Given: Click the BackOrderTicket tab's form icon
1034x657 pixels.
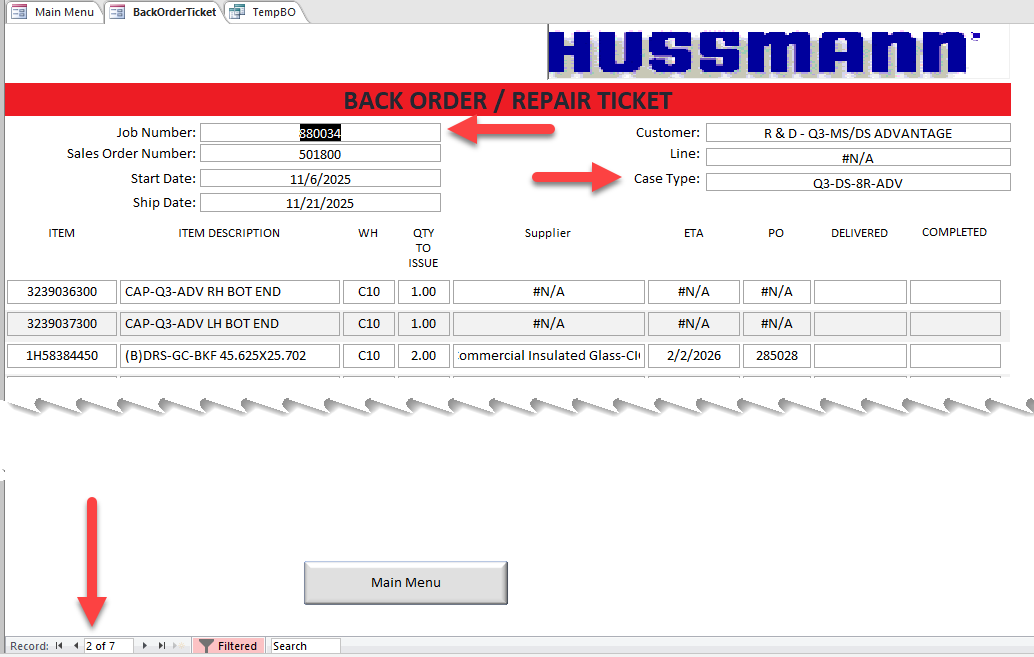Looking at the screenshot, I should (x=117, y=12).
